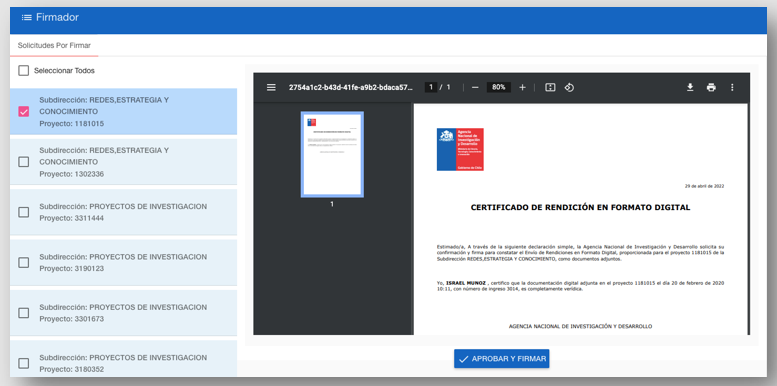Screen dimensions: 777x386
Task: Click the 80% zoom level field
Action: 499,87
